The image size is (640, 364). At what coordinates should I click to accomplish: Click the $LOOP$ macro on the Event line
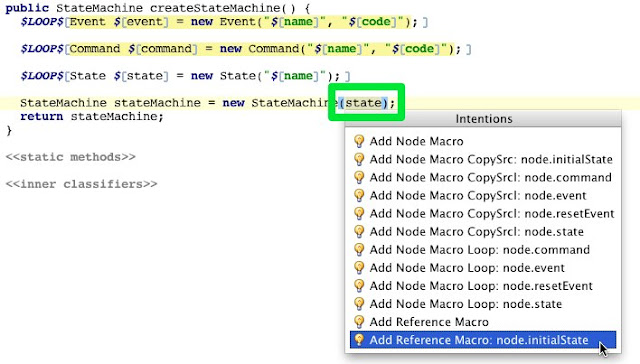42,22
